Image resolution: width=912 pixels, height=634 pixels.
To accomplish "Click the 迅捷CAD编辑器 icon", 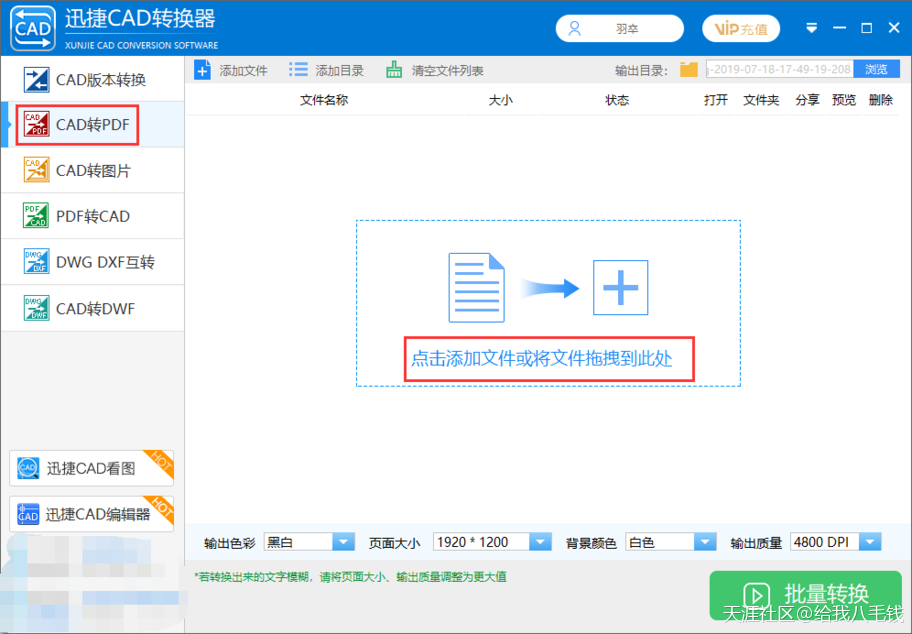I will [x=28, y=514].
